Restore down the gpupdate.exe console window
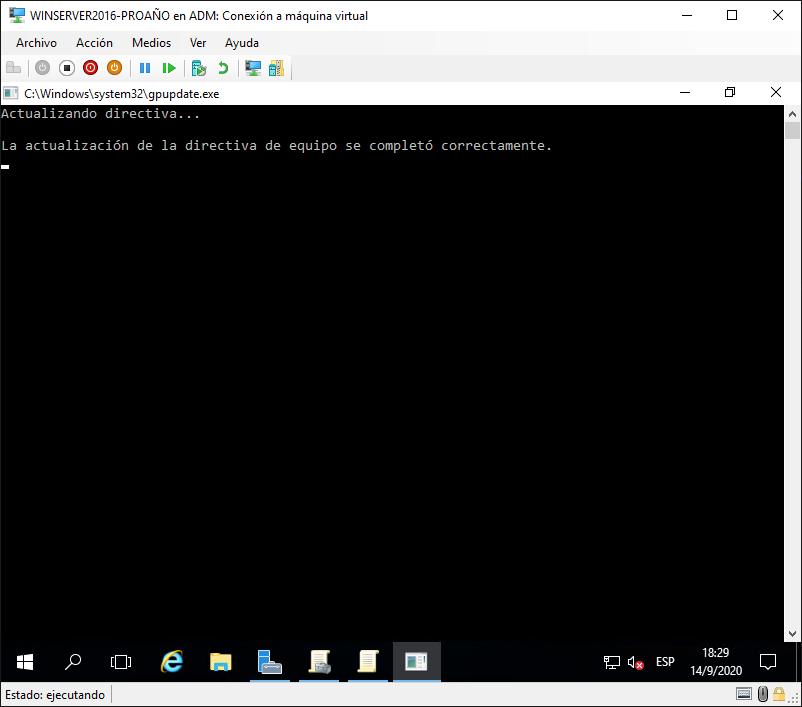This screenshot has height=707, width=802. click(x=730, y=93)
